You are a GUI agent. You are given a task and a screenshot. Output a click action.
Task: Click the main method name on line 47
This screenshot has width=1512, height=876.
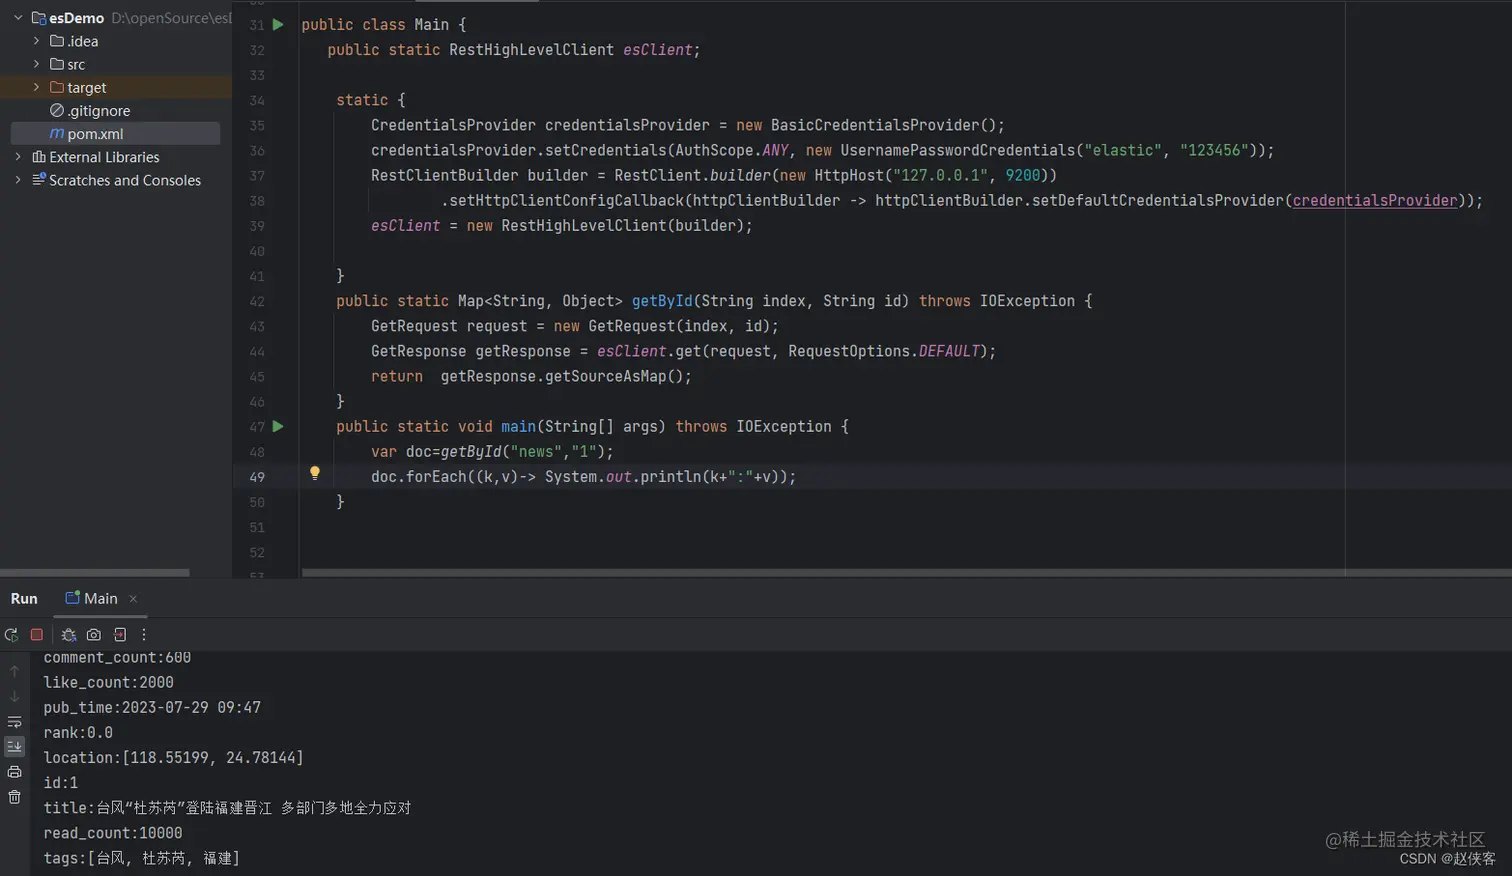point(519,427)
